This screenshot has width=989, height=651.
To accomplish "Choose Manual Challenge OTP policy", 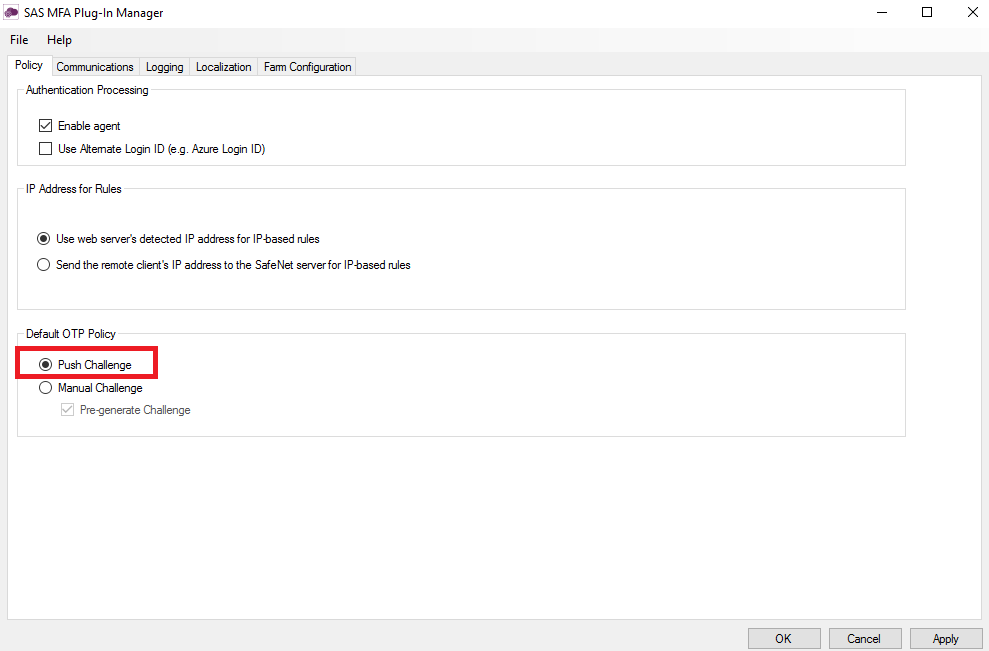I will tap(45, 388).
